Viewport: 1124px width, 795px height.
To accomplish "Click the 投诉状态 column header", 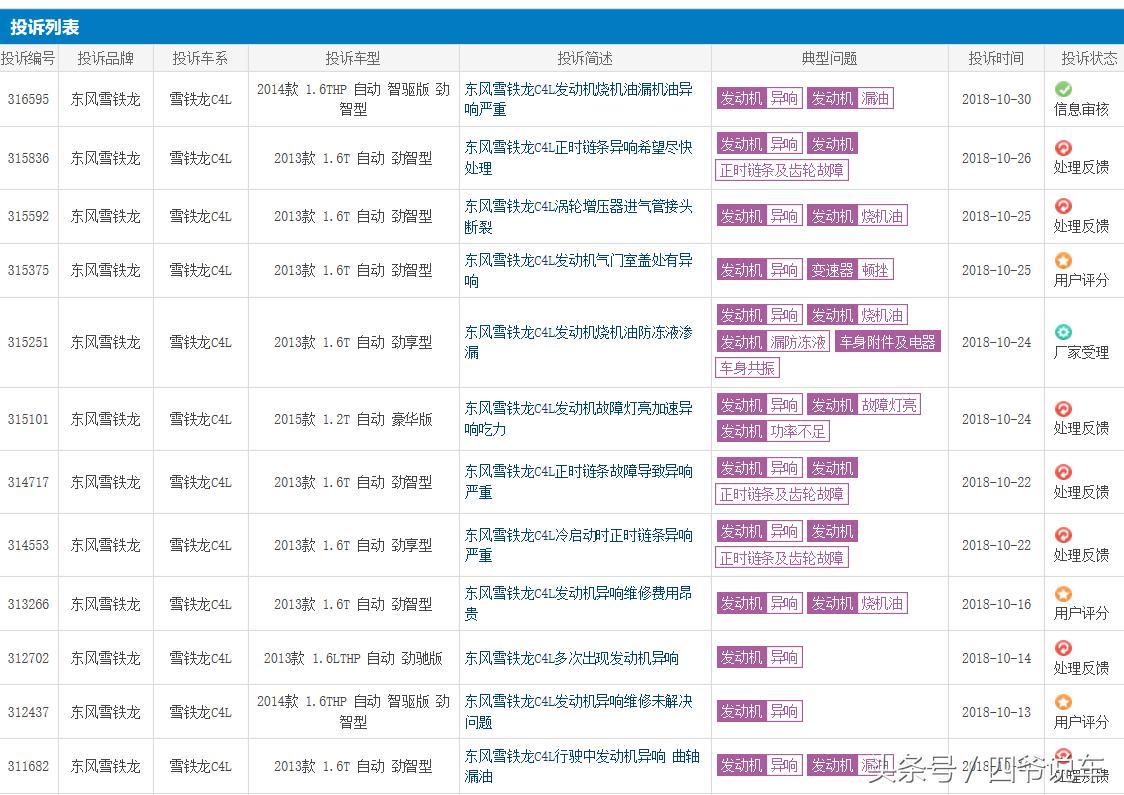I will tap(1089, 58).
